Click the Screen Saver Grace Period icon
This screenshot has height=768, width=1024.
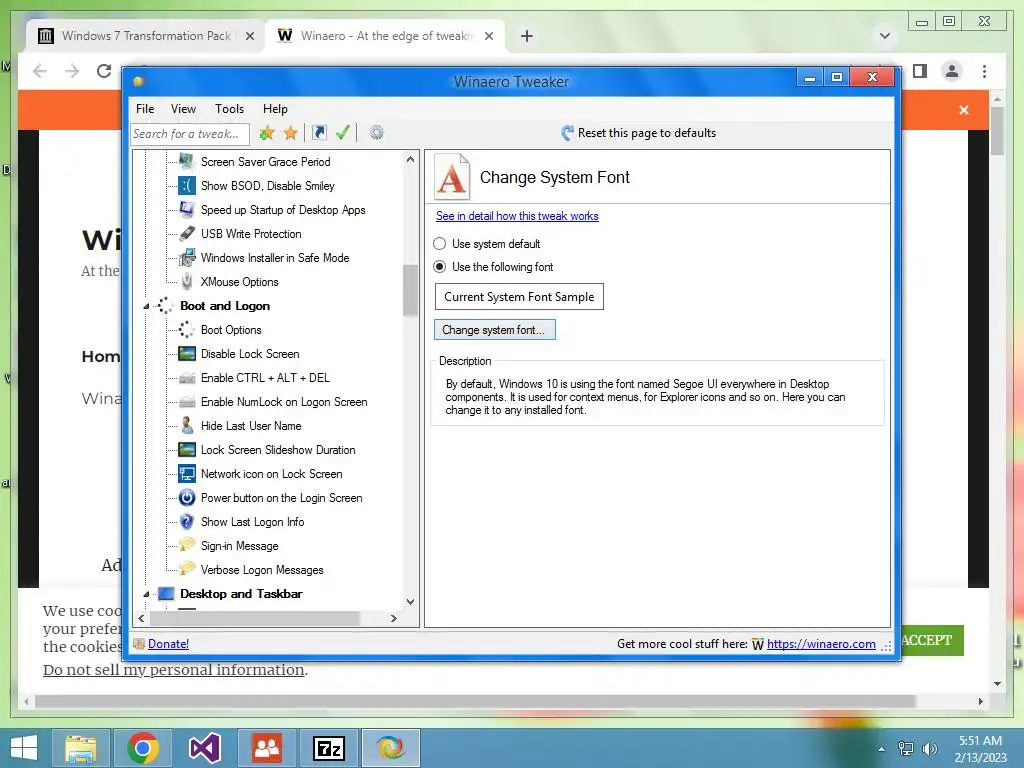tap(187, 161)
